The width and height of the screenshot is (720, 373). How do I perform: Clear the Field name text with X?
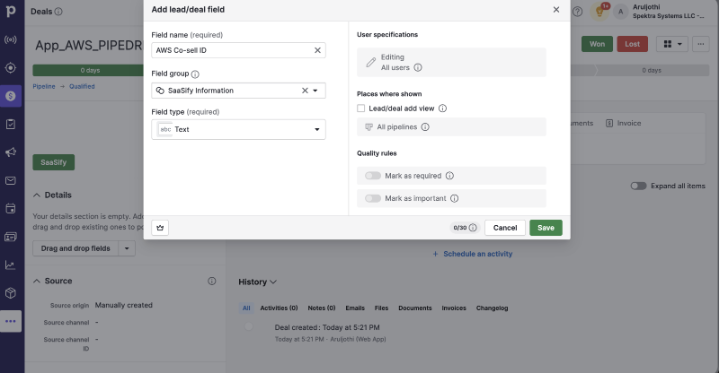317,51
